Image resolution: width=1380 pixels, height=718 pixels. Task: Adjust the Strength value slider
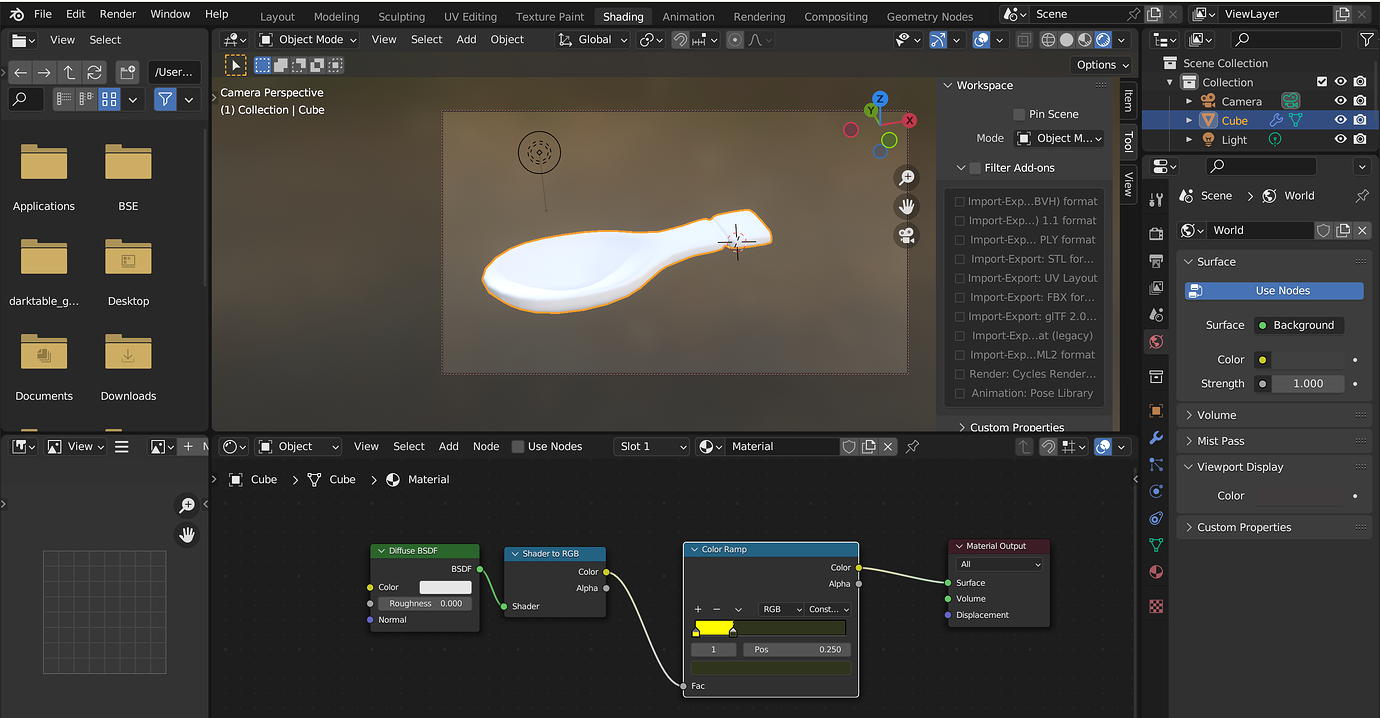point(1309,384)
